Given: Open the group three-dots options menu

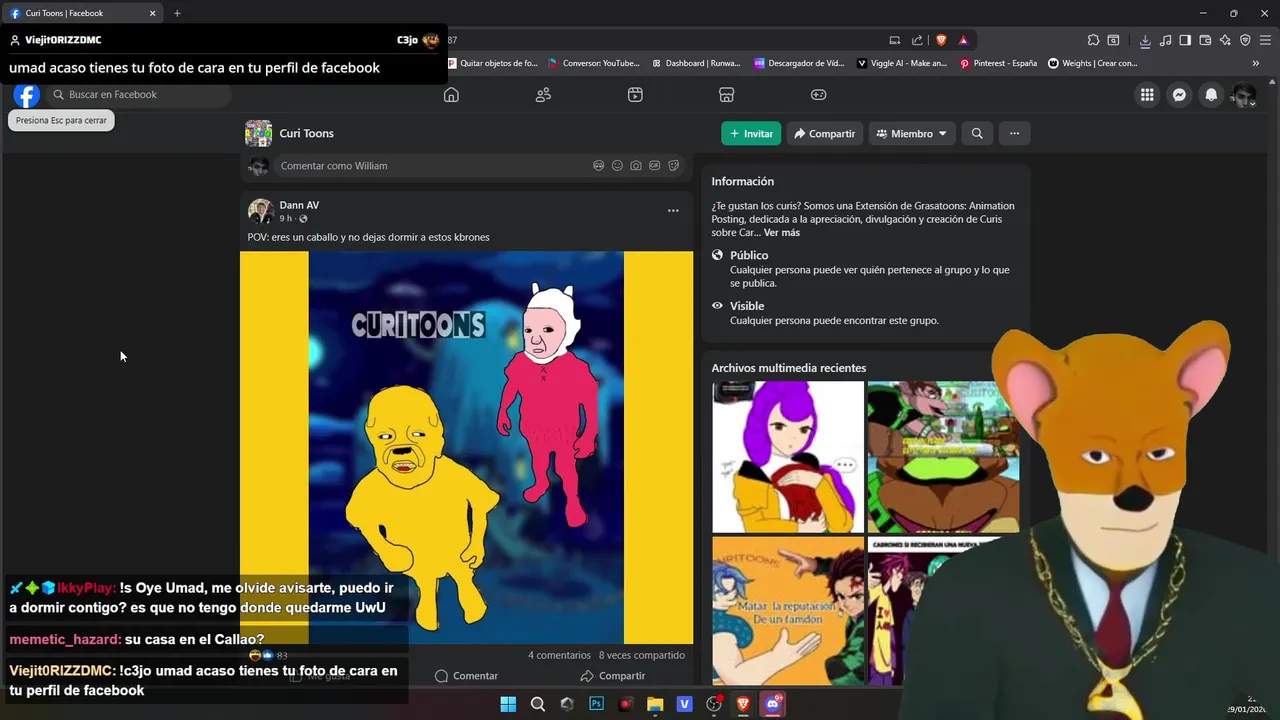Looking at the screenshot, I should pyautogui.click(x=1014, y=134).
